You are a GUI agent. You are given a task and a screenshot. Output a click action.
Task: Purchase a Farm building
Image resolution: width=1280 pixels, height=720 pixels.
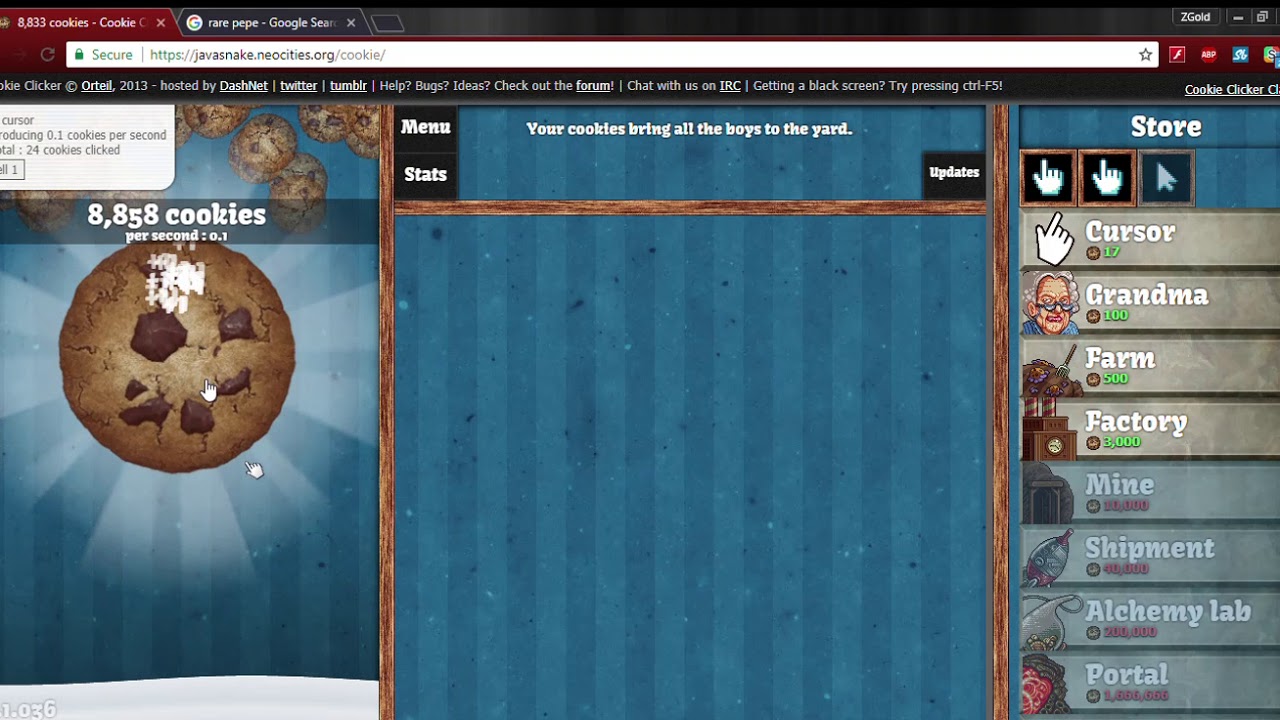(x=1150, y=367)
